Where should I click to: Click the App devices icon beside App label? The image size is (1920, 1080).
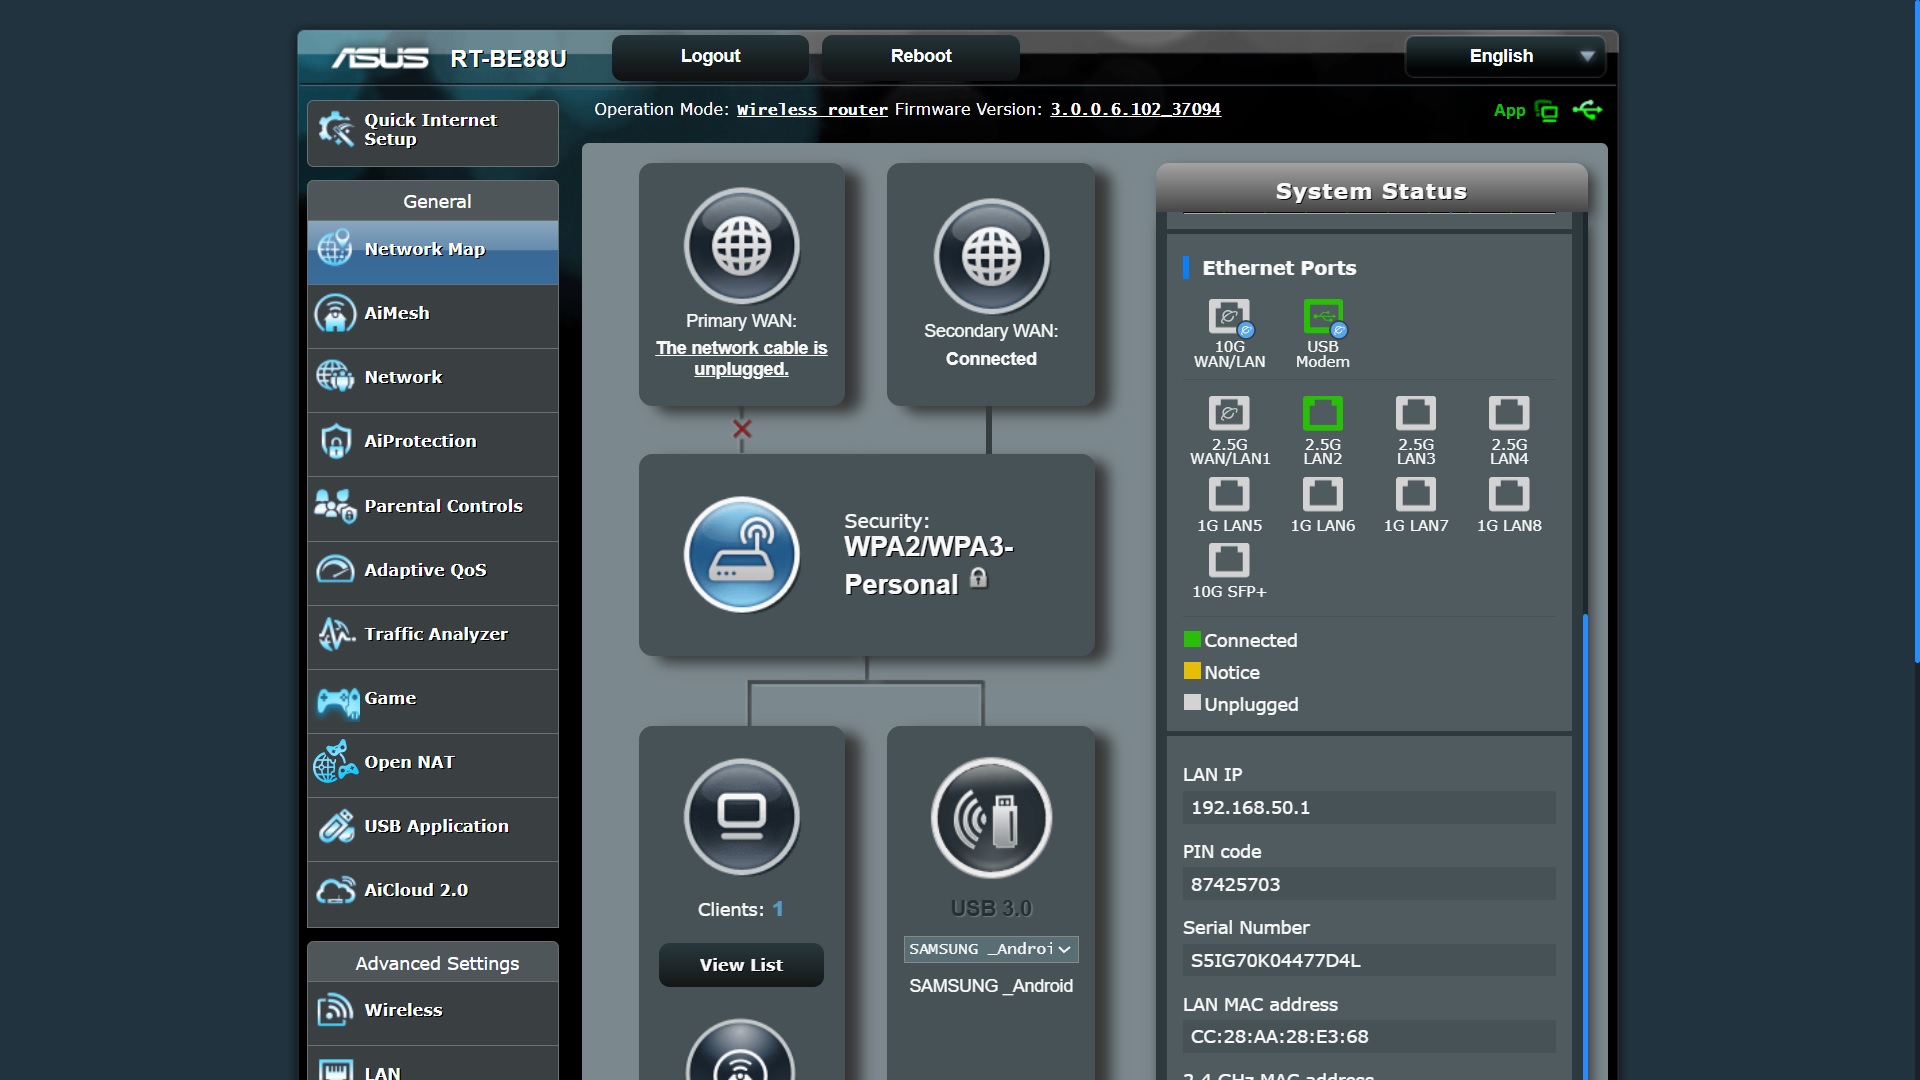[1546, 111]
